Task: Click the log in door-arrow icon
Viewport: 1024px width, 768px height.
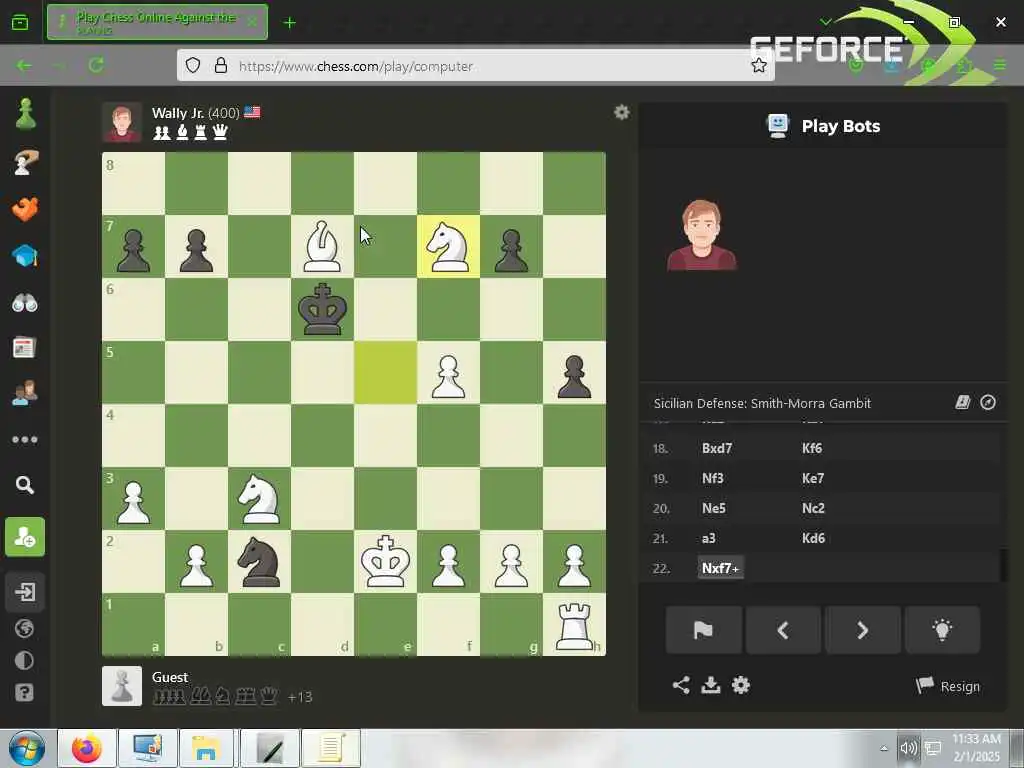Action: (25, 592)
